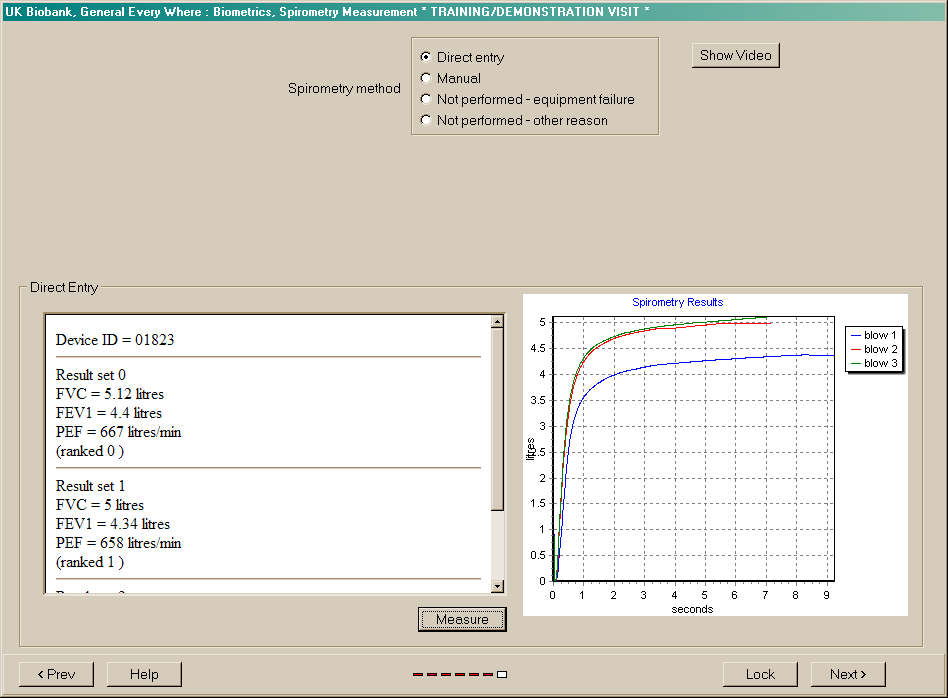Viewport: 948px width, 698px height.
Task: Select the Result set 0 heading text
Action: 91,375
